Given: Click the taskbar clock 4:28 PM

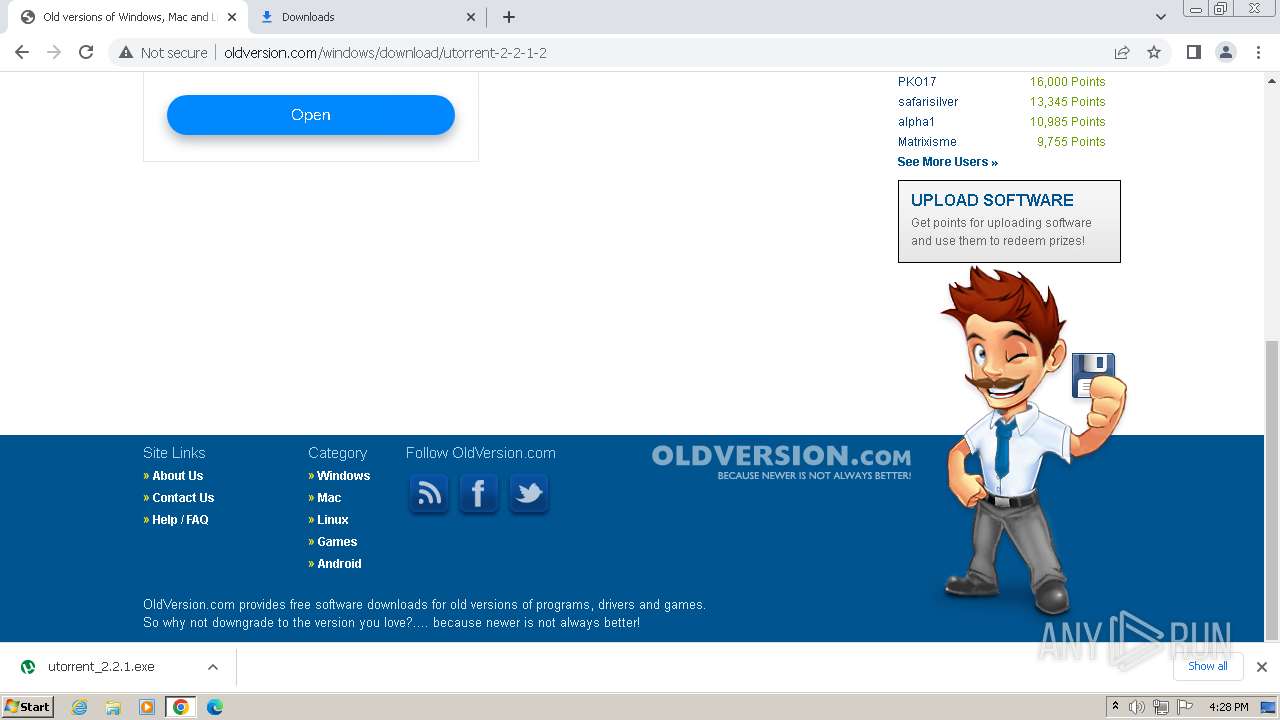Looking at the screenshot, I should [1228, 707].
